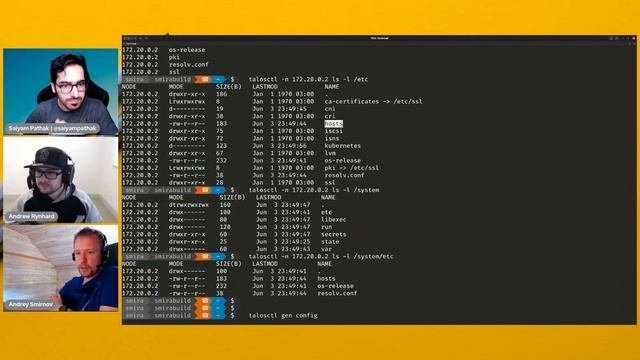The height and width of the screenshot is (360, 640).
Task: Click the 'iscsi' directory name
Action: pos(333,131)
